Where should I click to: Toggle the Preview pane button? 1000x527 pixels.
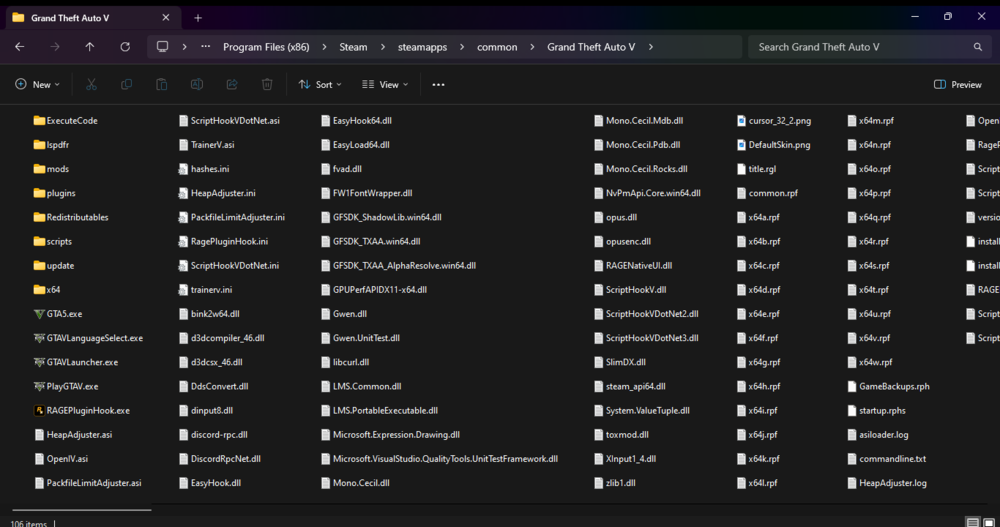click(x=957, y=85)
